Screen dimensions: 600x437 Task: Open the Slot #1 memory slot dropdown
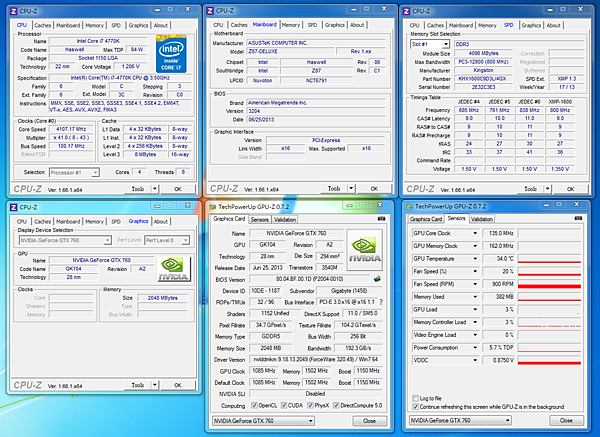point(430,44)
